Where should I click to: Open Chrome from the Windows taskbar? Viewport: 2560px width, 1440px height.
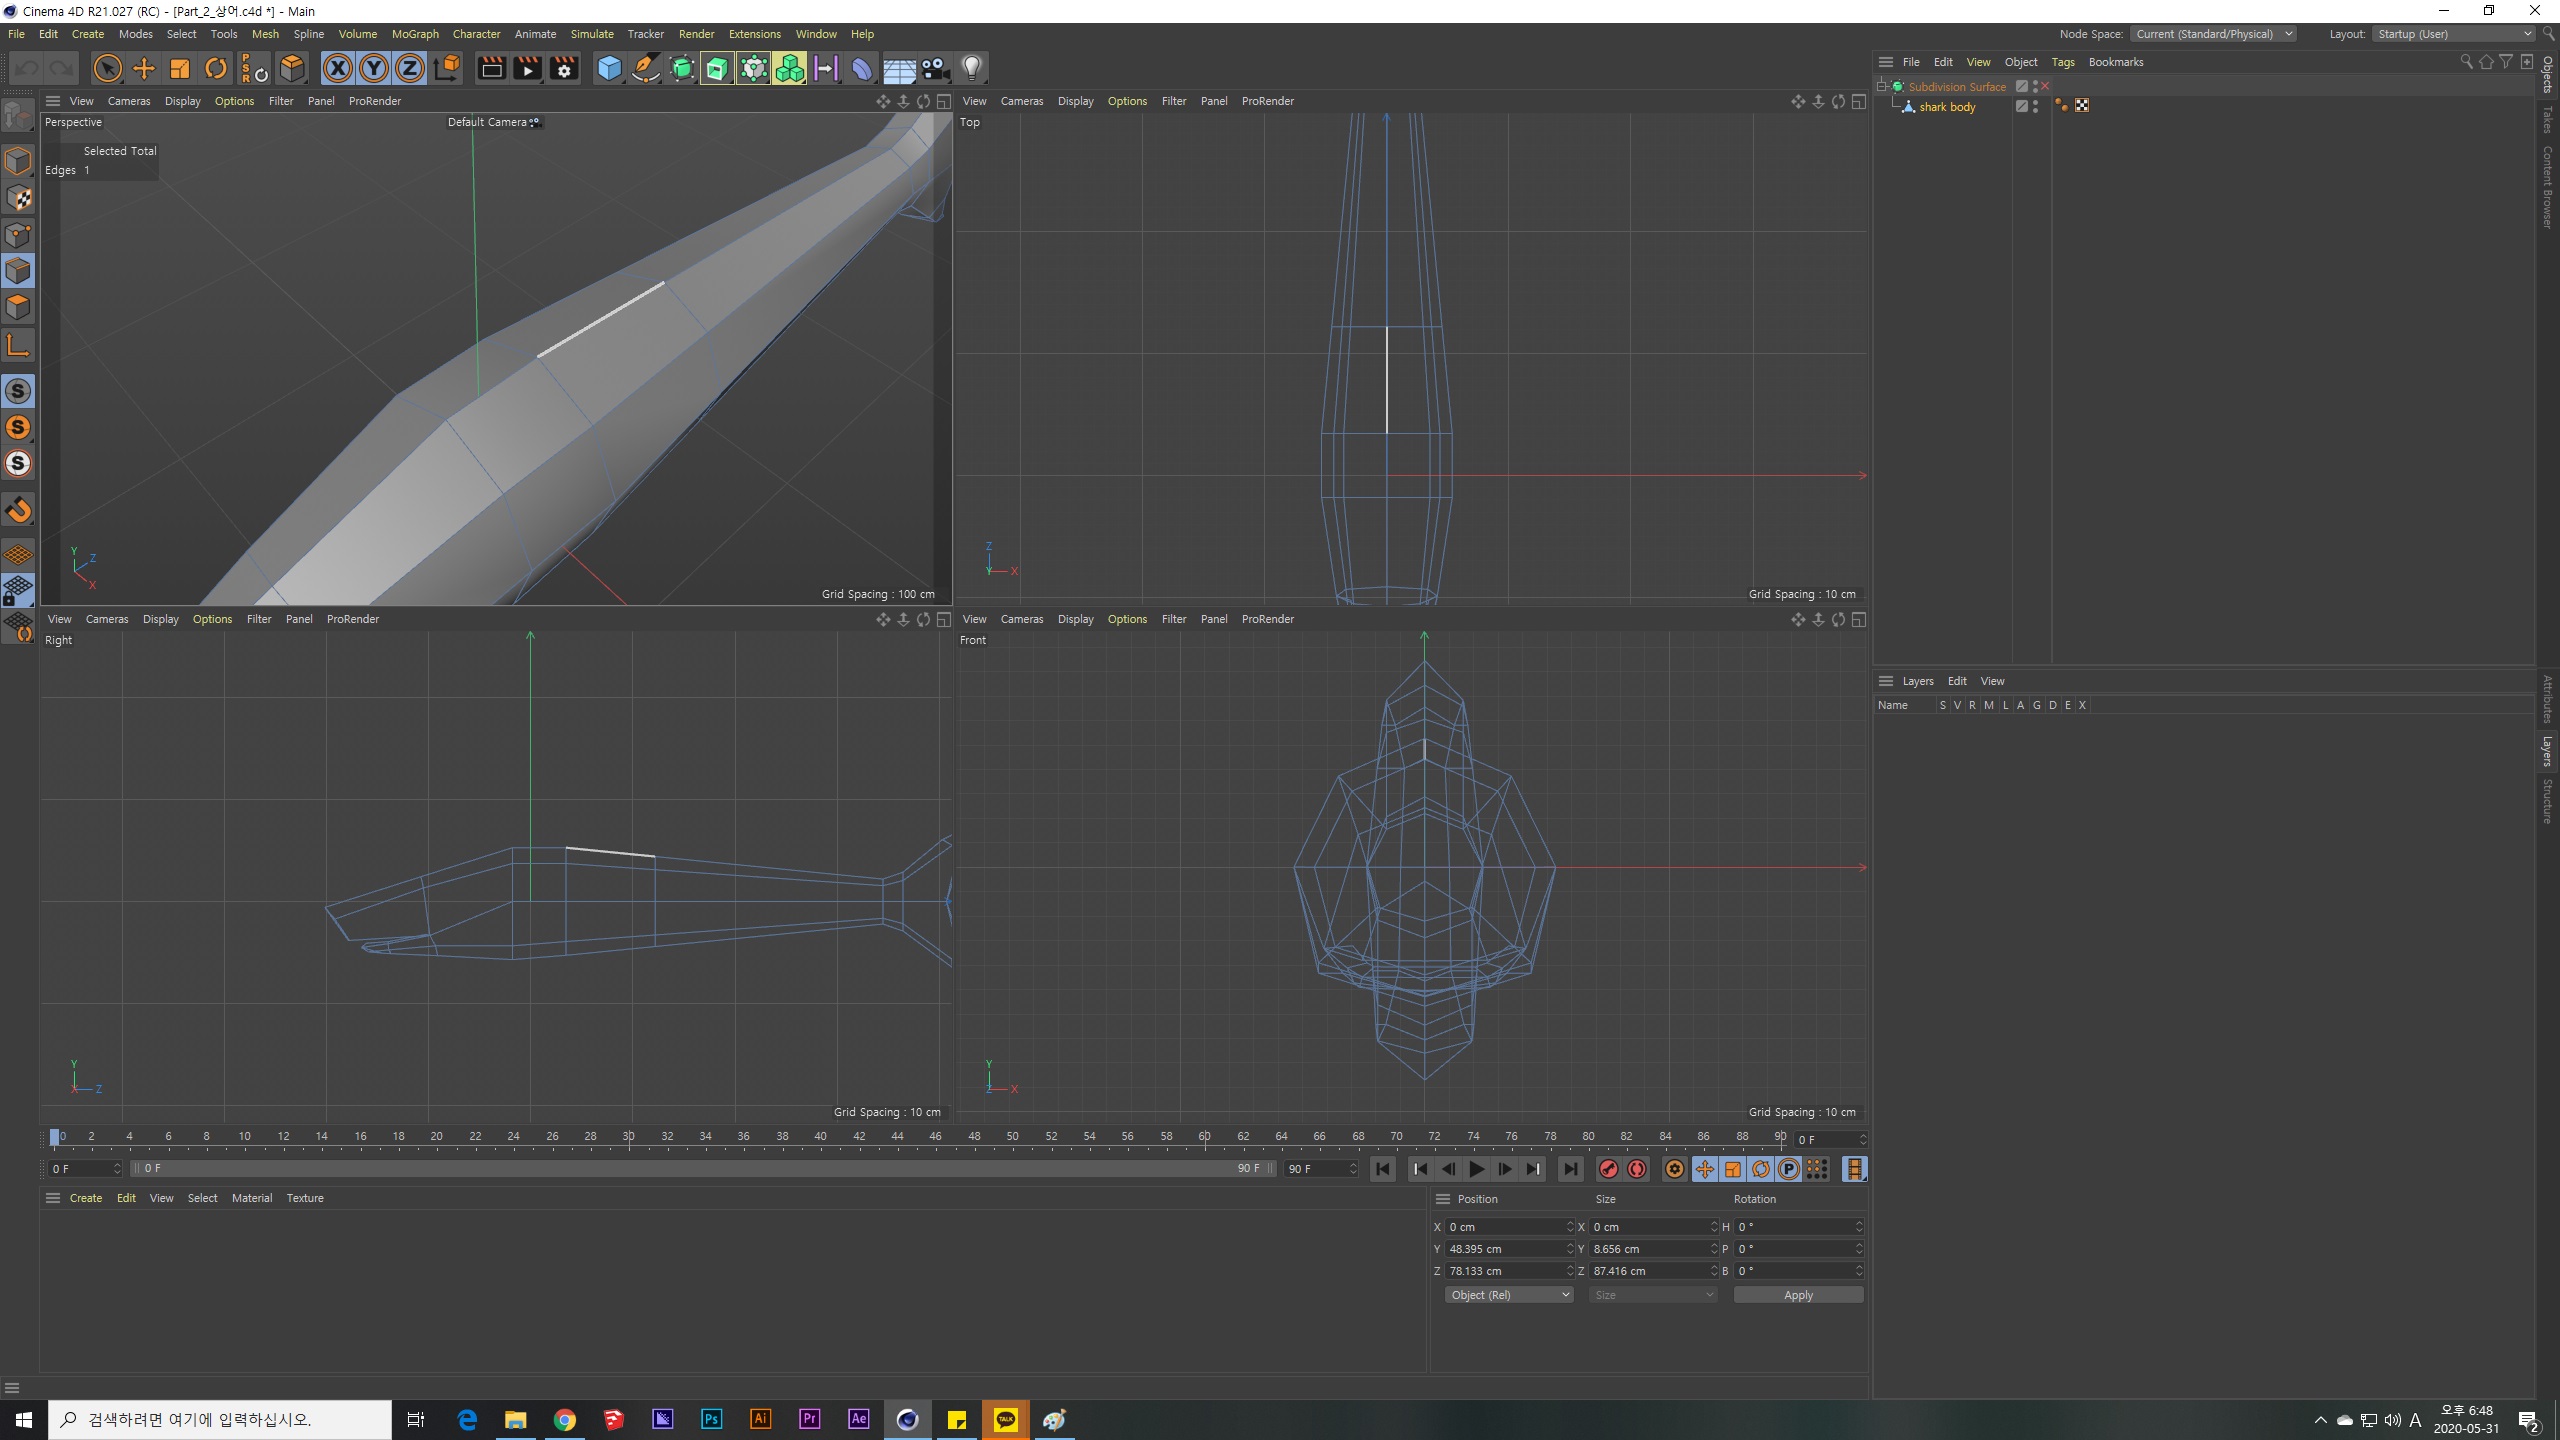[565, 1420]
